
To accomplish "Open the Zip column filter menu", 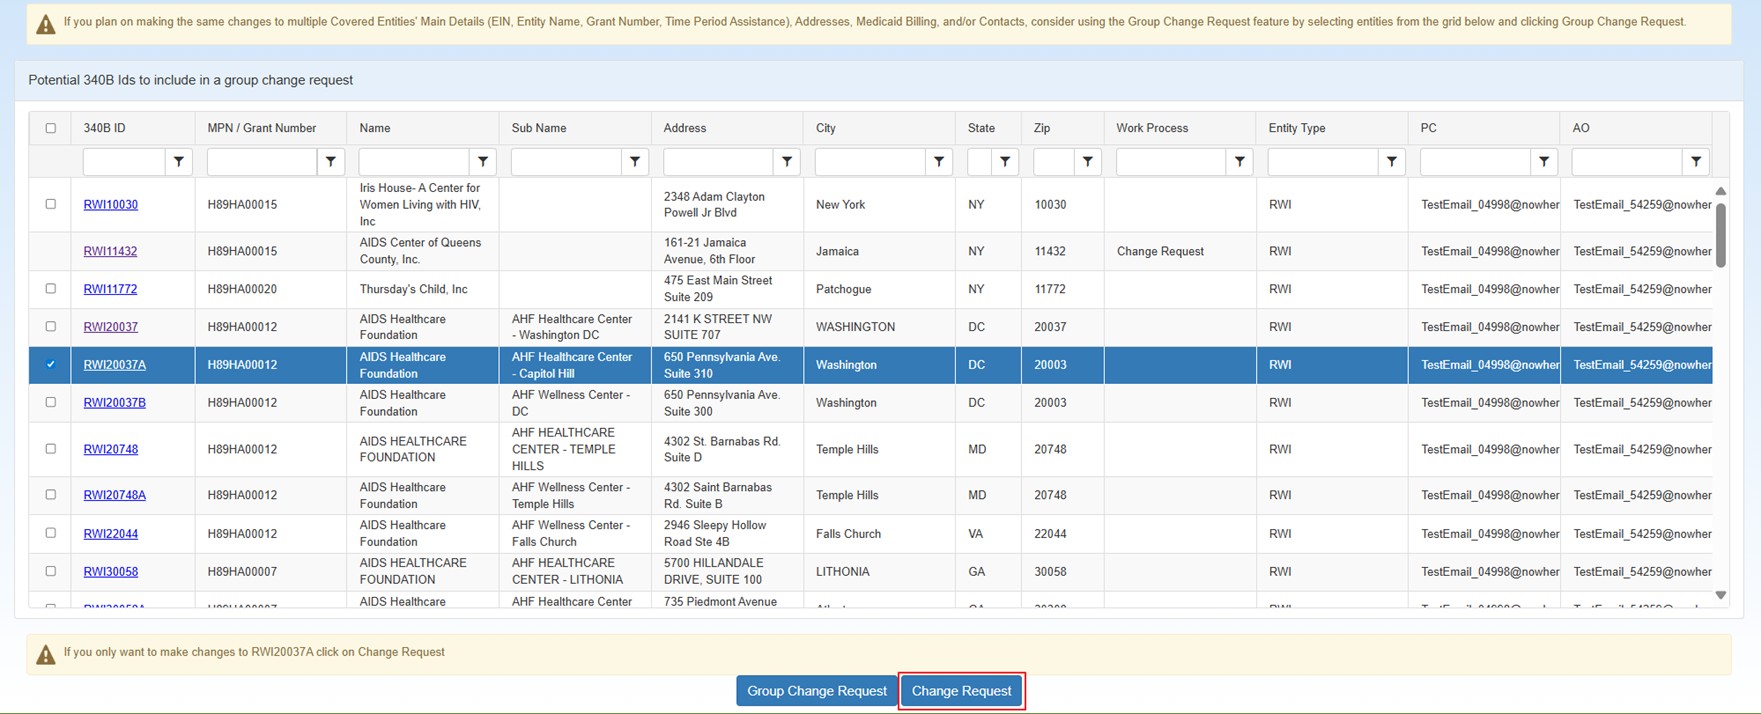I will [x=1087, y=162].
